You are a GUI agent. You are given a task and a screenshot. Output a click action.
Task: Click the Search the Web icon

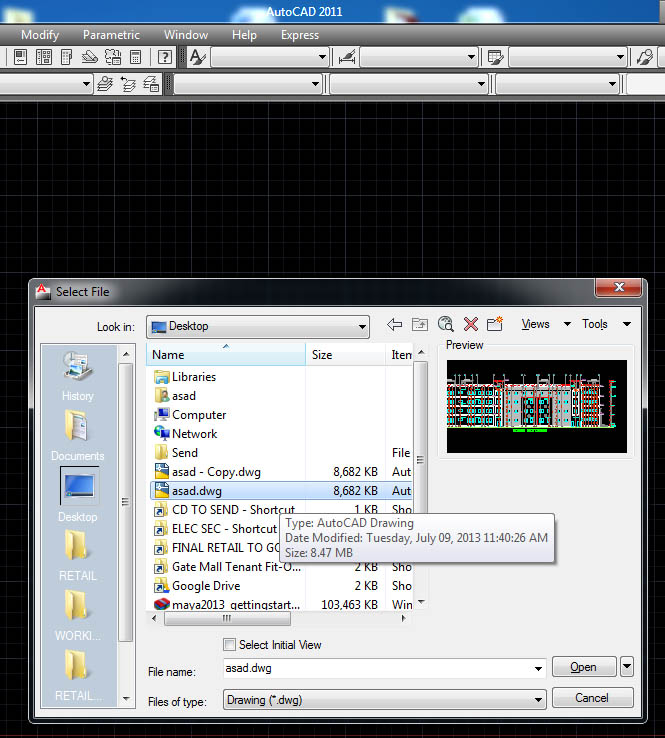point(445,324)
